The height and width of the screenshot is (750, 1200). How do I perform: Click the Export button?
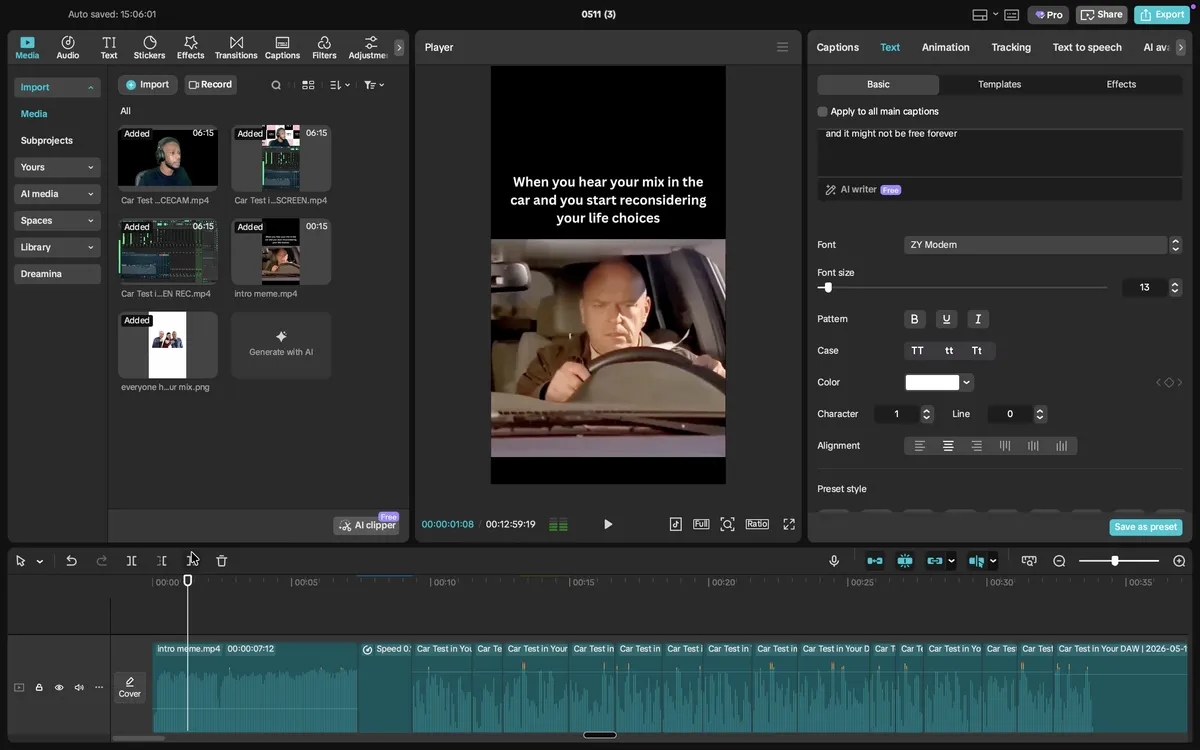(1162, 15)
